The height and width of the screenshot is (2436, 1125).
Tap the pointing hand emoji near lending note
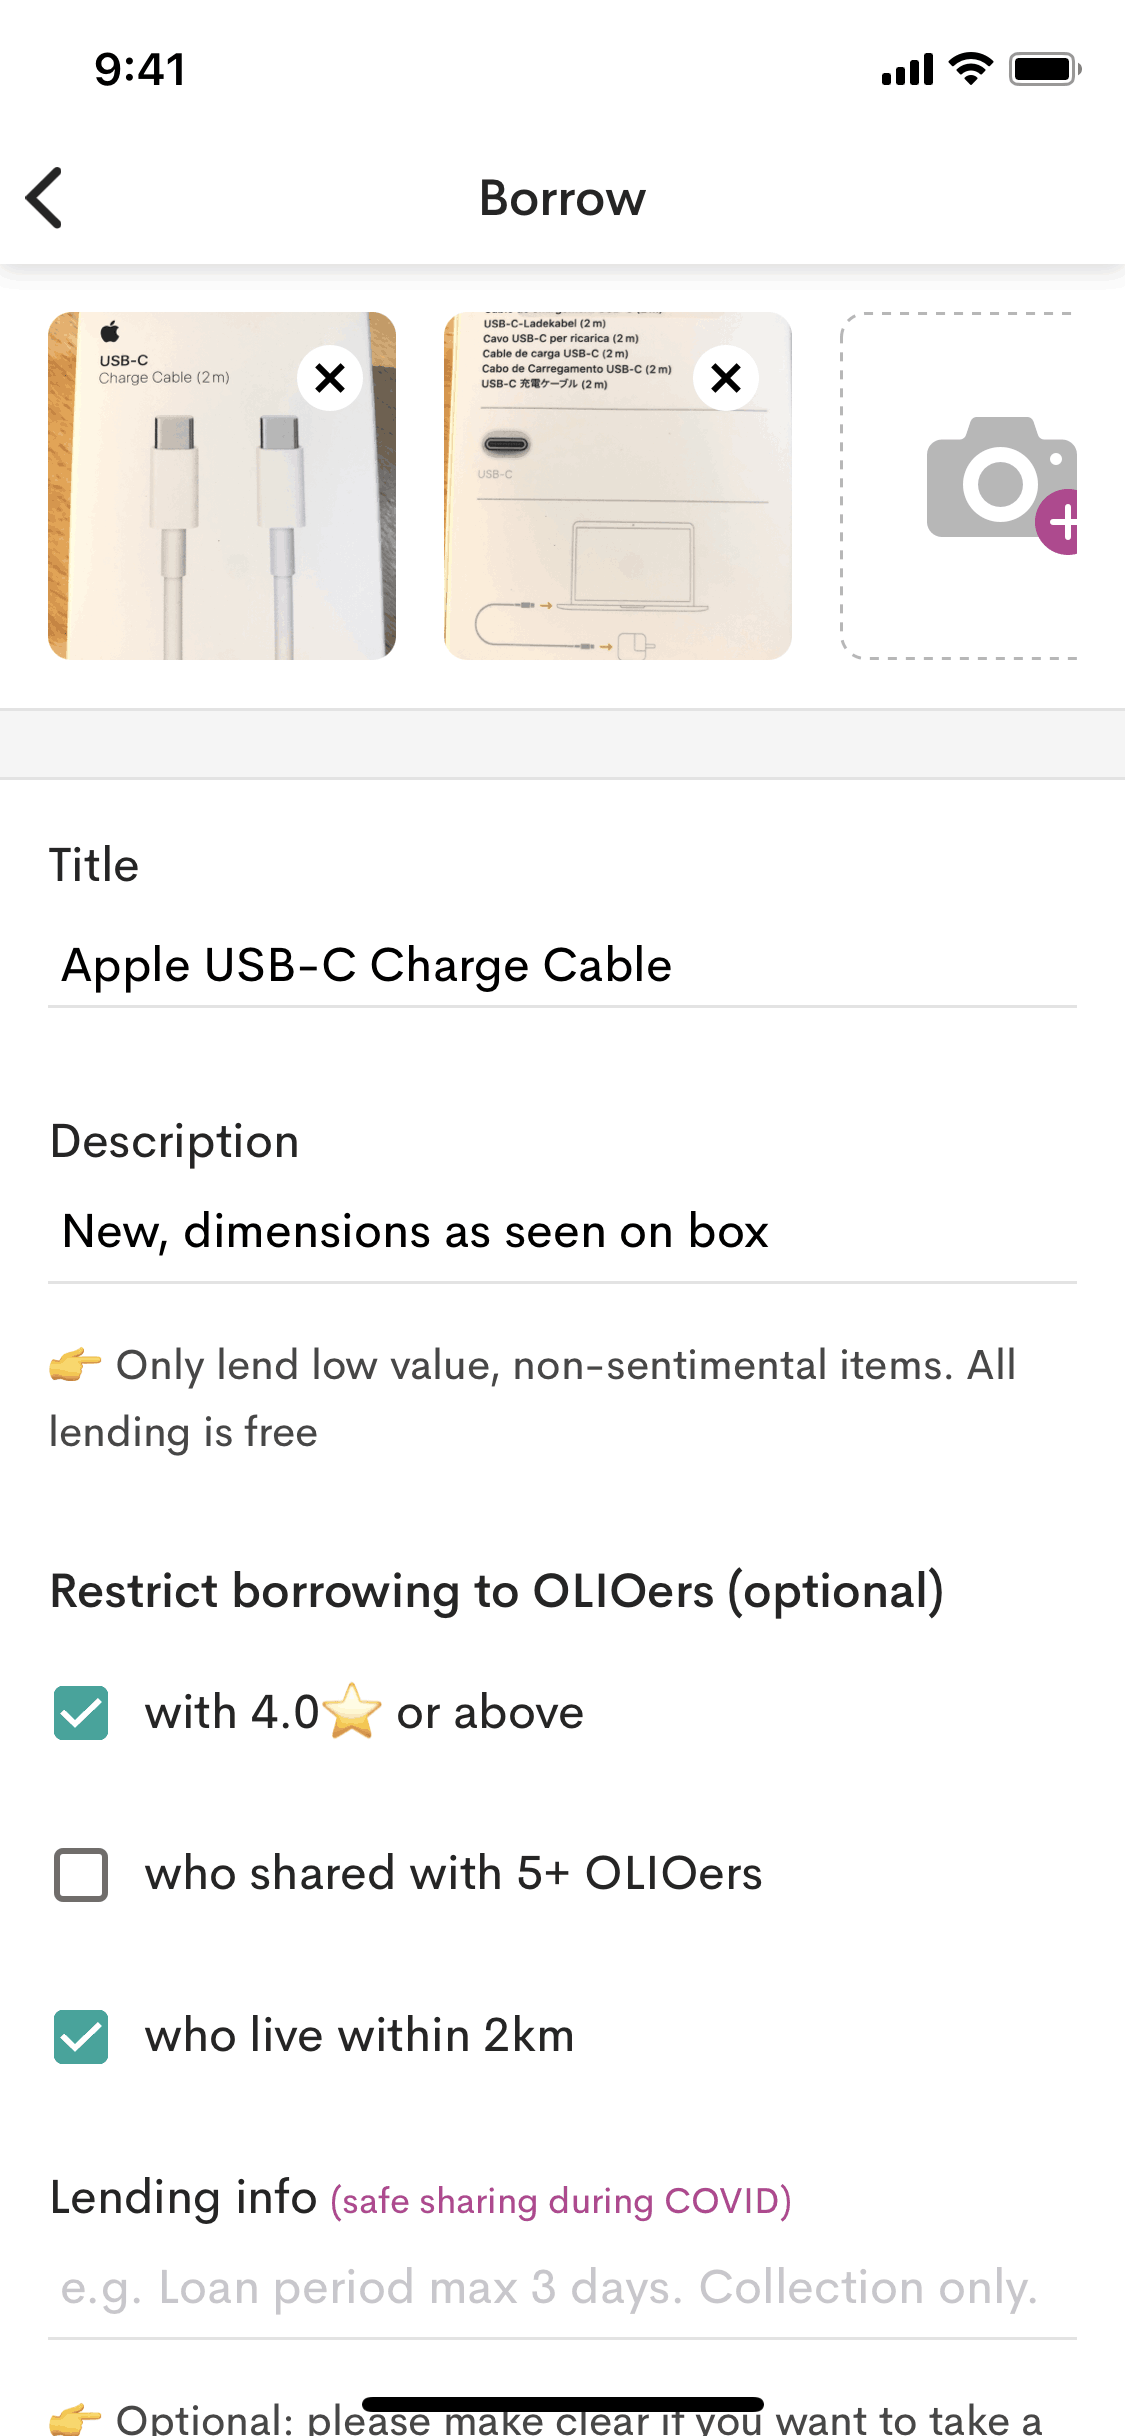point(76,1365)
